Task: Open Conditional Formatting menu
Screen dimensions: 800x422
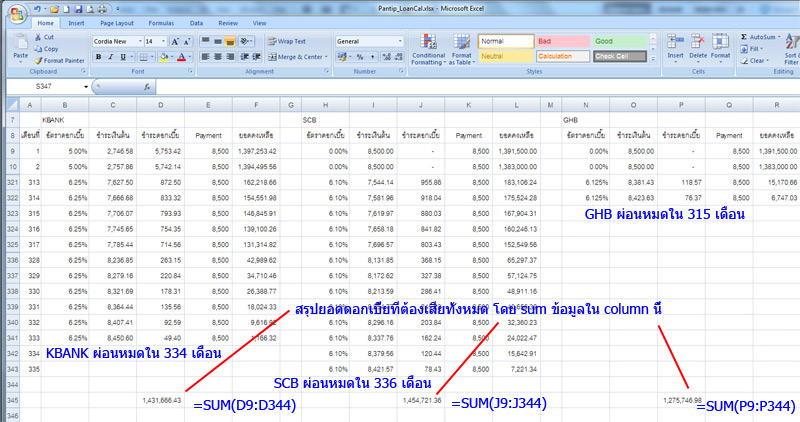Action: (428, 49)
